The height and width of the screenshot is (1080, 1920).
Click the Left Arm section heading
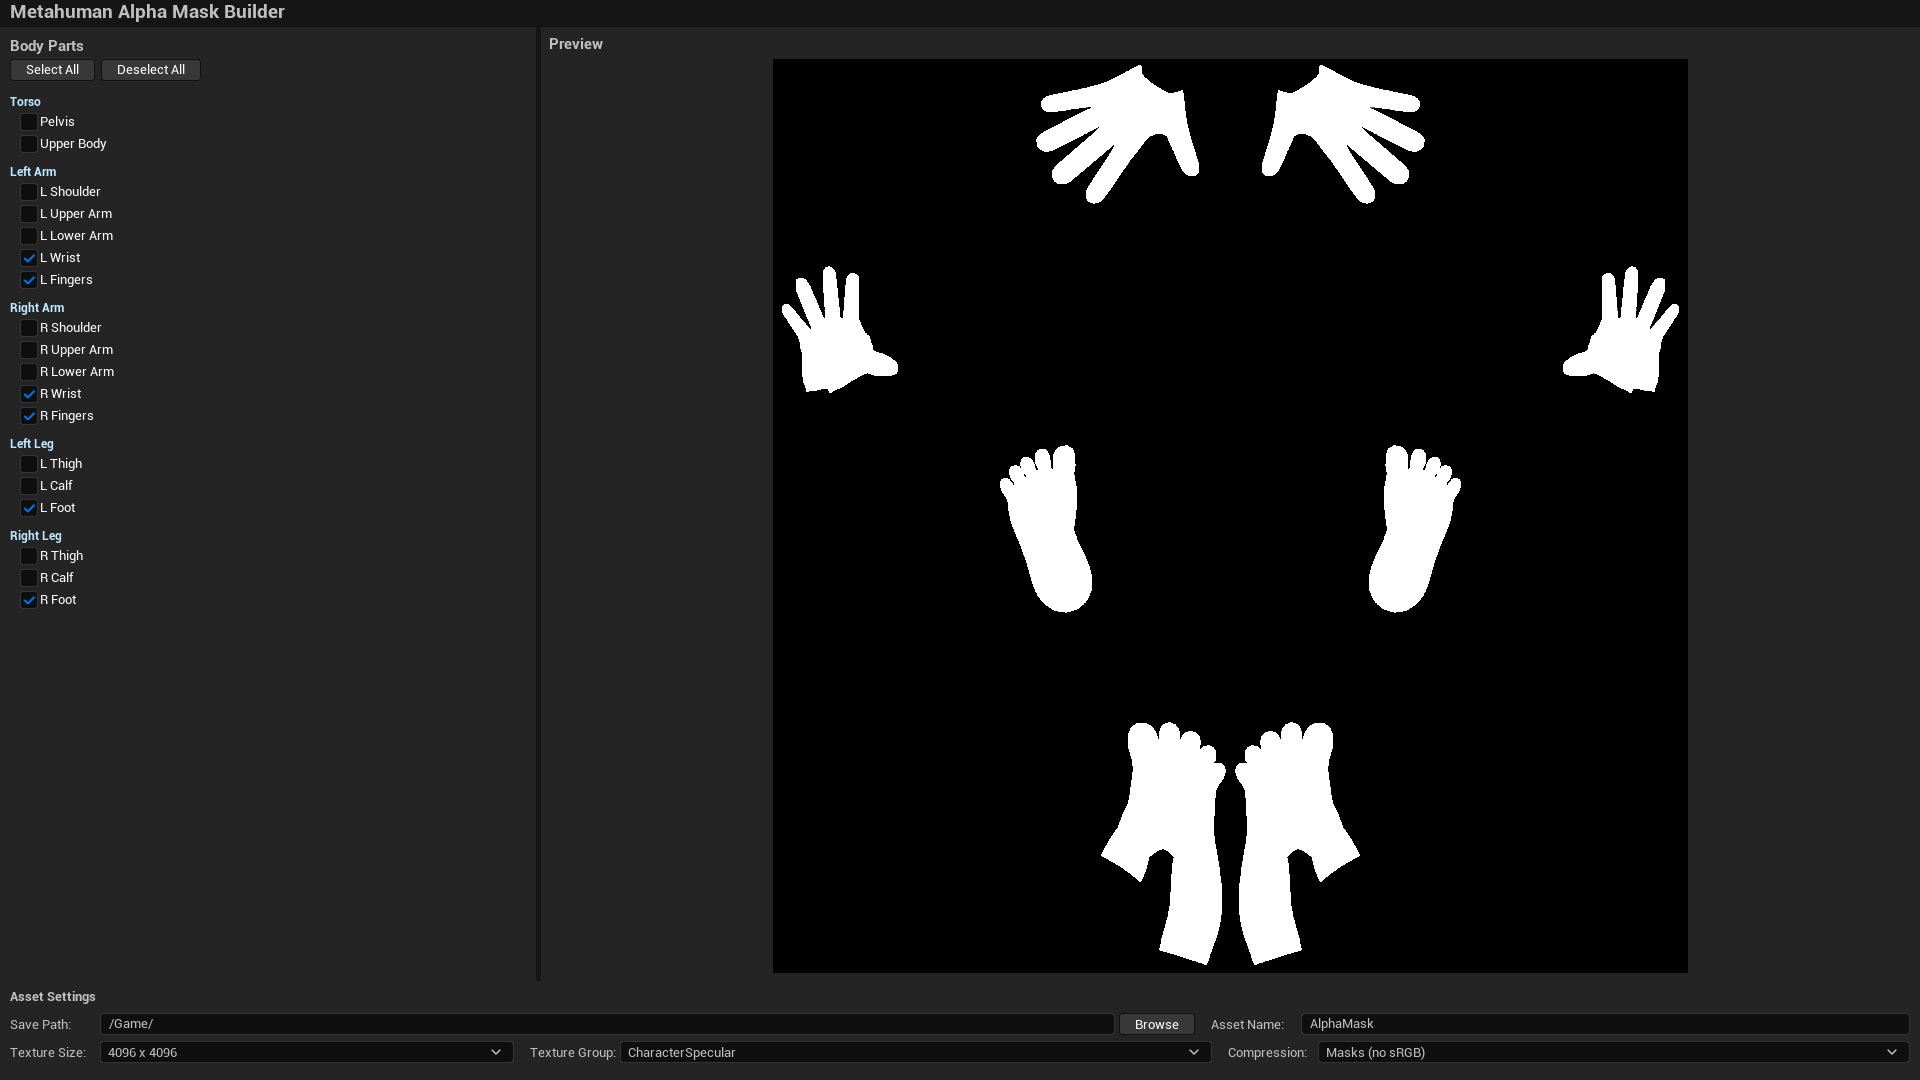33,172
